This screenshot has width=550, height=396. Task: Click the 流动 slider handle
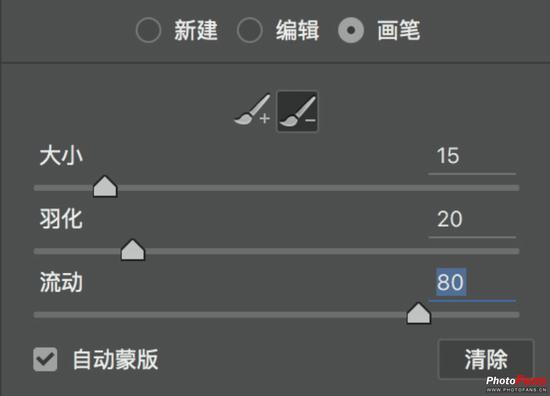click(x=418, y=313)
